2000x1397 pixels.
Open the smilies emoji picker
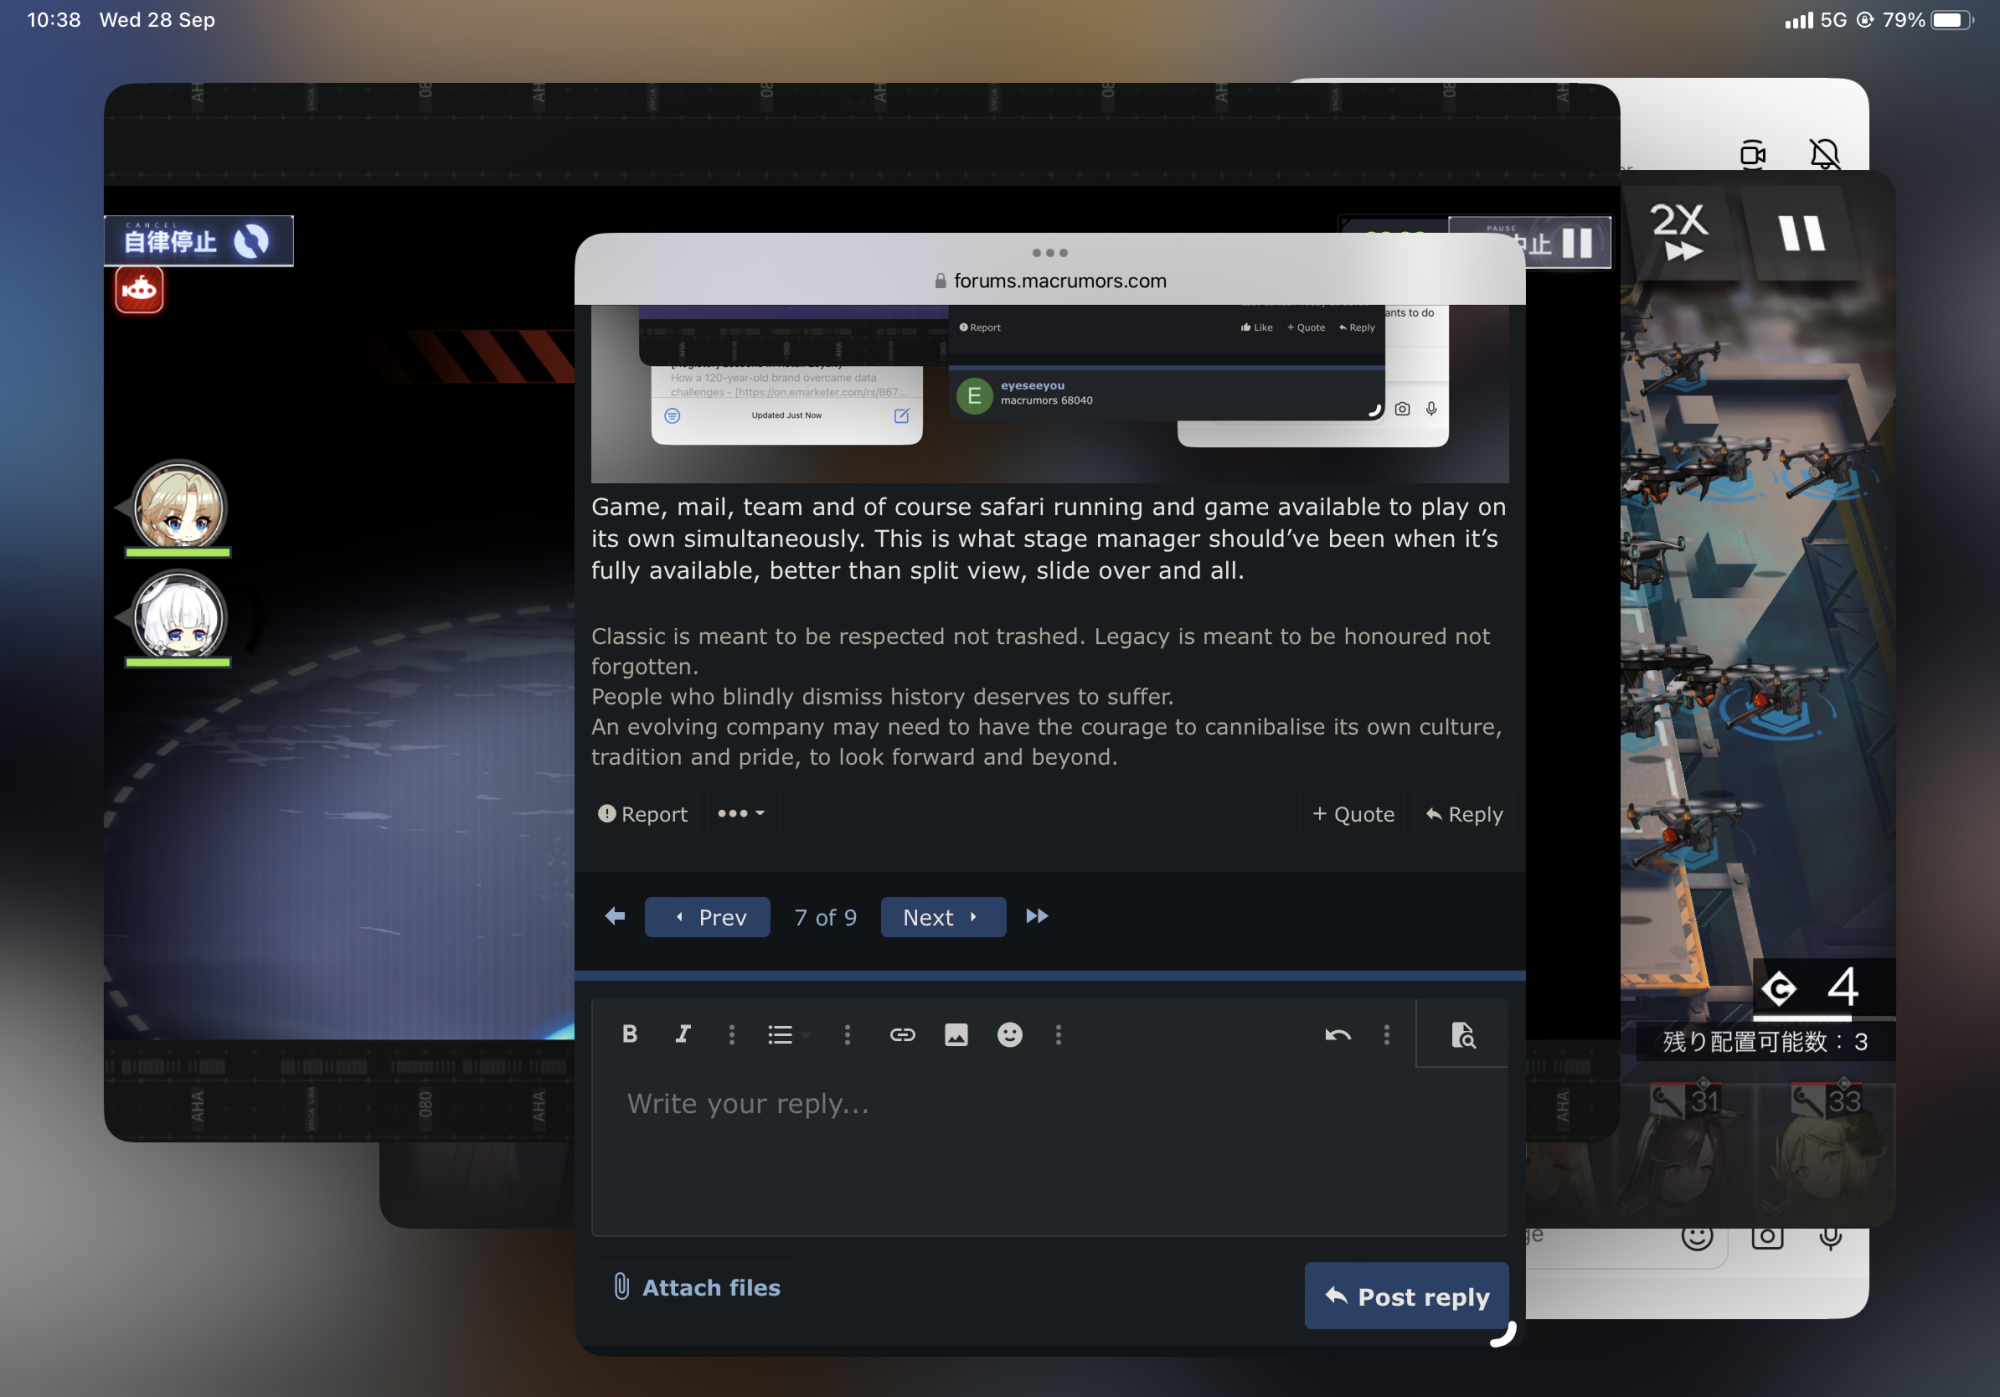(1010, 1034)
